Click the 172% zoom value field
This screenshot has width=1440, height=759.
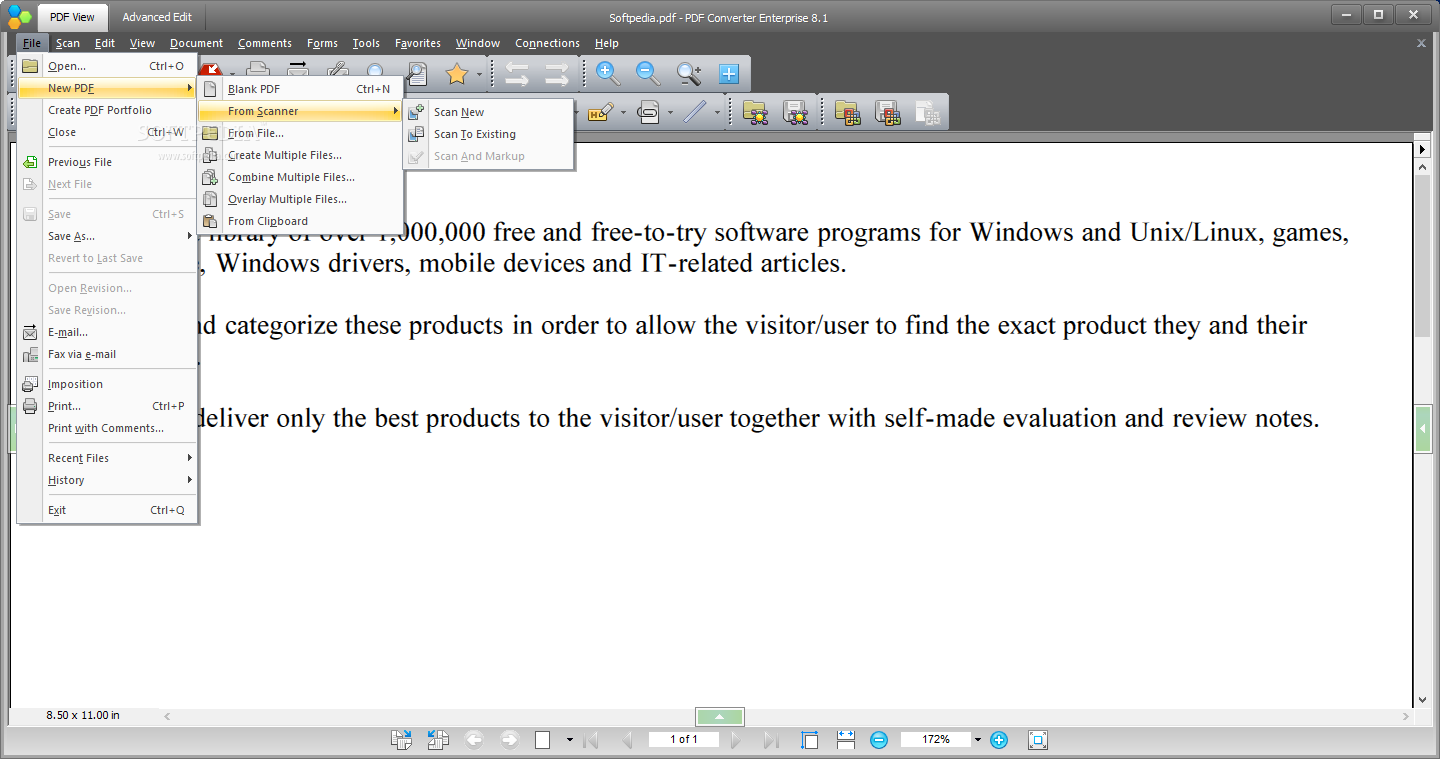[x=936, y=740]
